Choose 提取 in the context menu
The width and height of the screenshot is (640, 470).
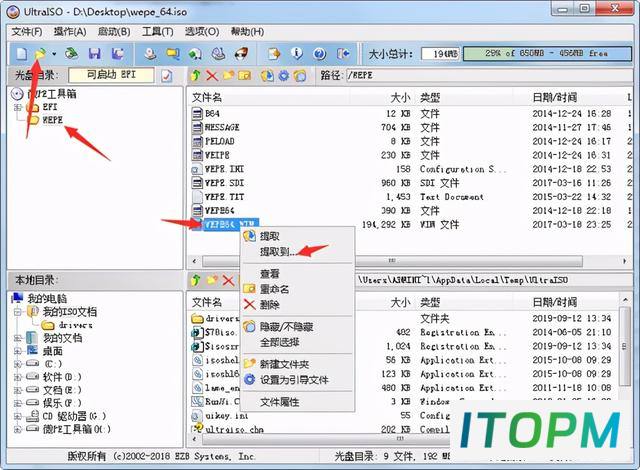tap(298, 236)
